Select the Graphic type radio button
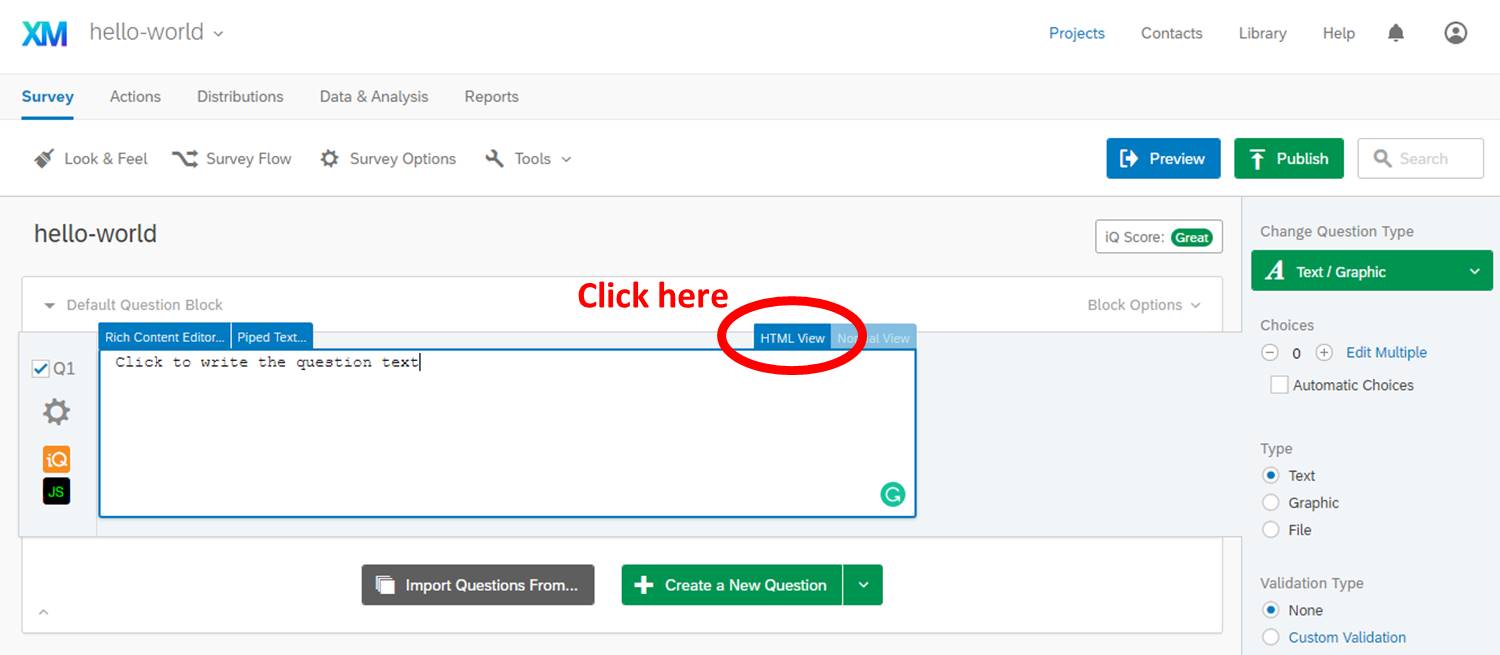 1270,502
